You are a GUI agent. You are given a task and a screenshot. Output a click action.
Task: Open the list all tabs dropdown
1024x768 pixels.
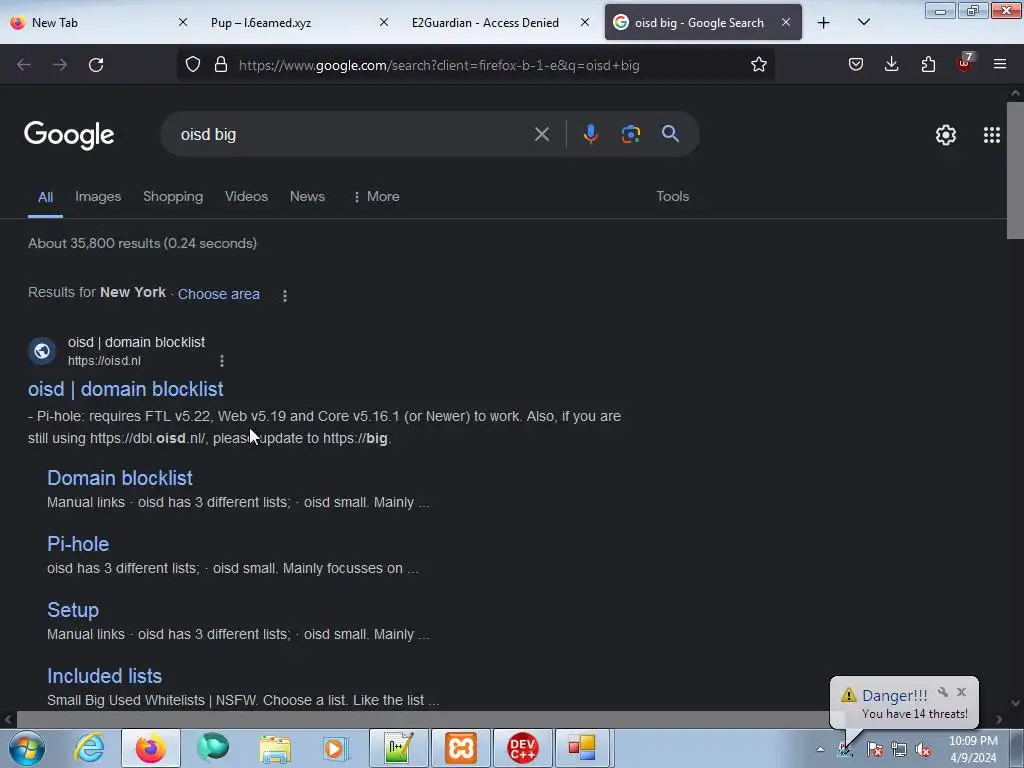click(x=863, y=22)
